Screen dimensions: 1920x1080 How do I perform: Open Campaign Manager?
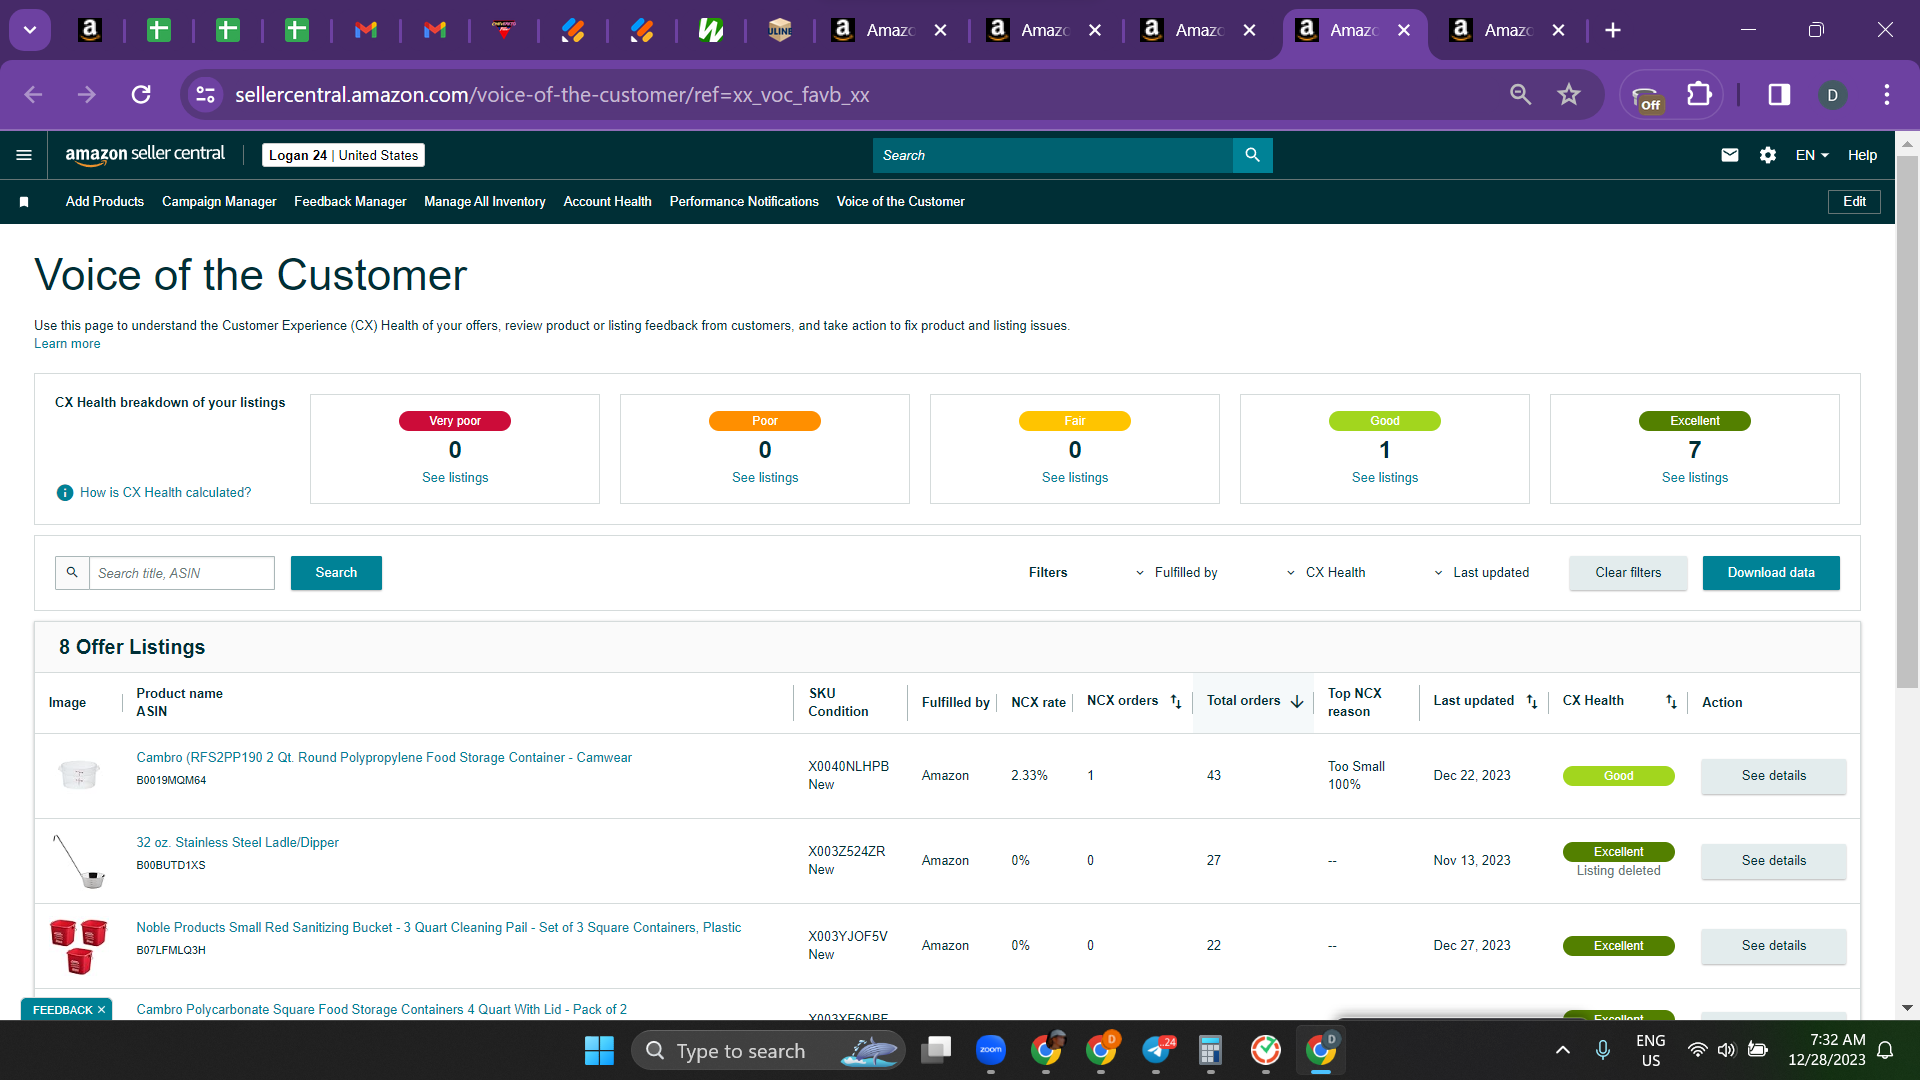(219, 202)
